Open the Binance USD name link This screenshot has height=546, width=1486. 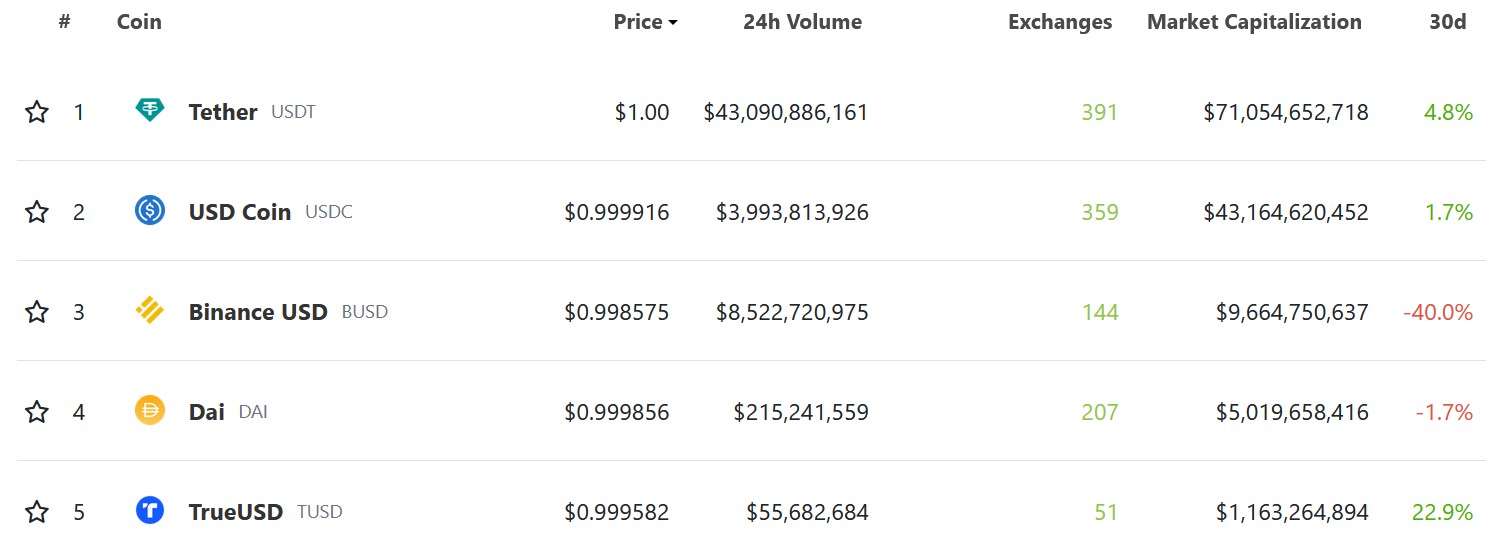[258, 312]
